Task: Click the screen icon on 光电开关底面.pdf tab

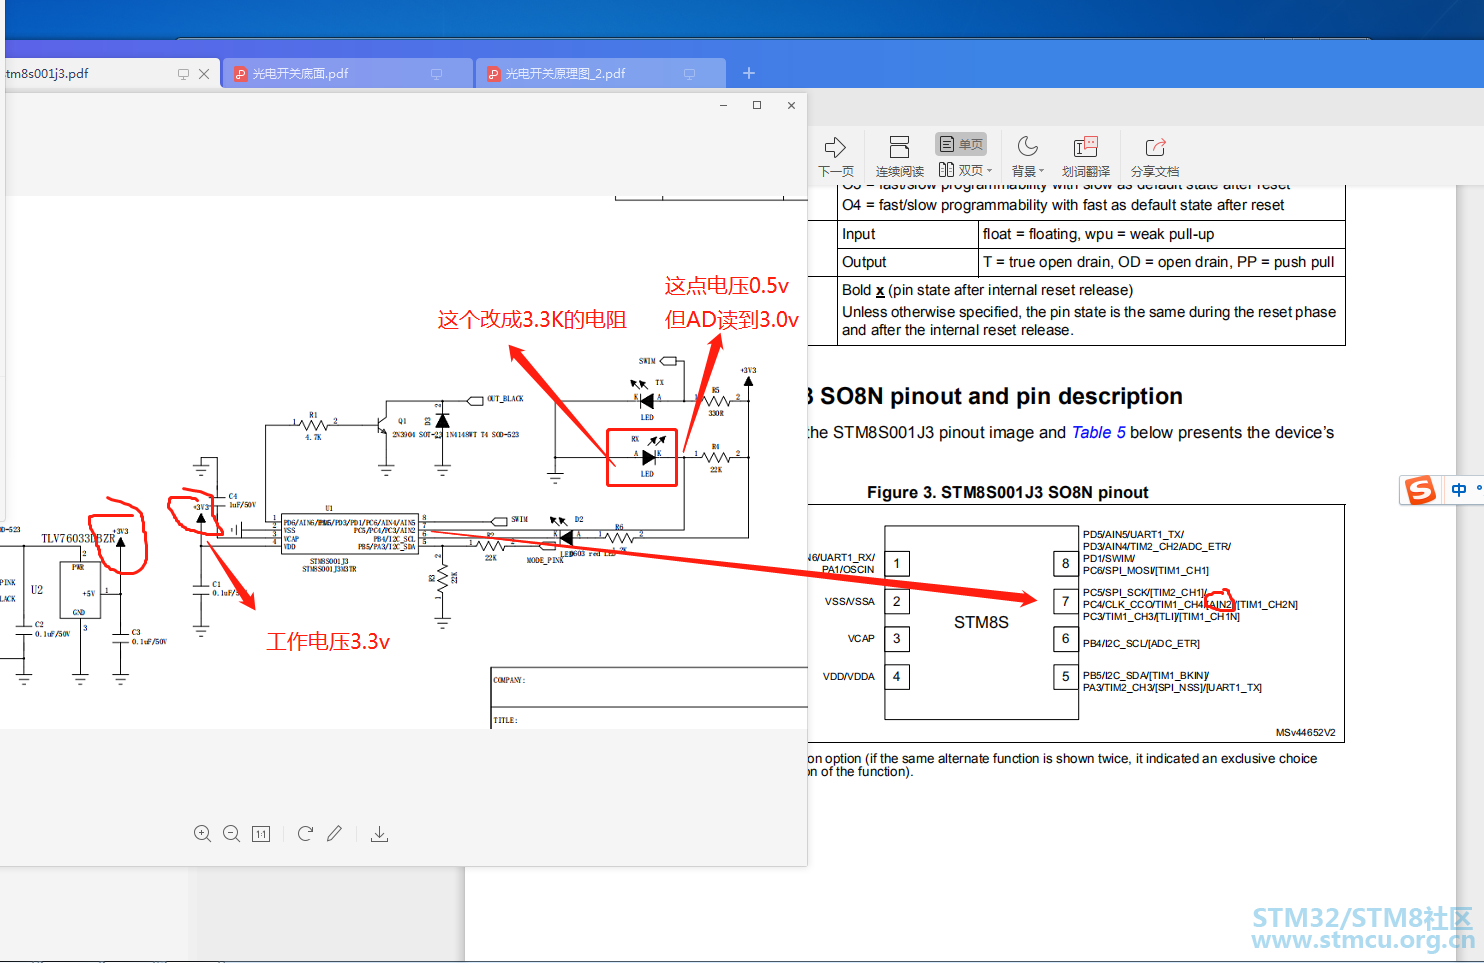Action: click(x=436, y=74)
